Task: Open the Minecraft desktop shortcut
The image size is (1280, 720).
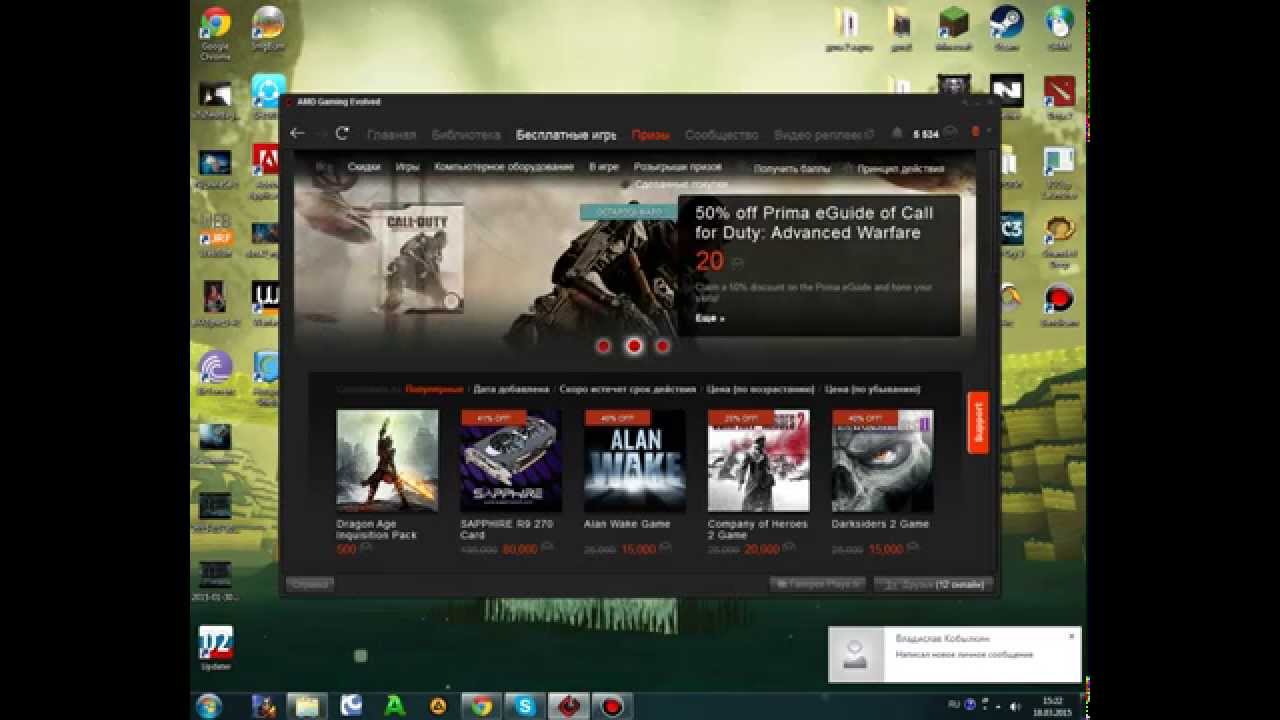Action: point(954,29)
